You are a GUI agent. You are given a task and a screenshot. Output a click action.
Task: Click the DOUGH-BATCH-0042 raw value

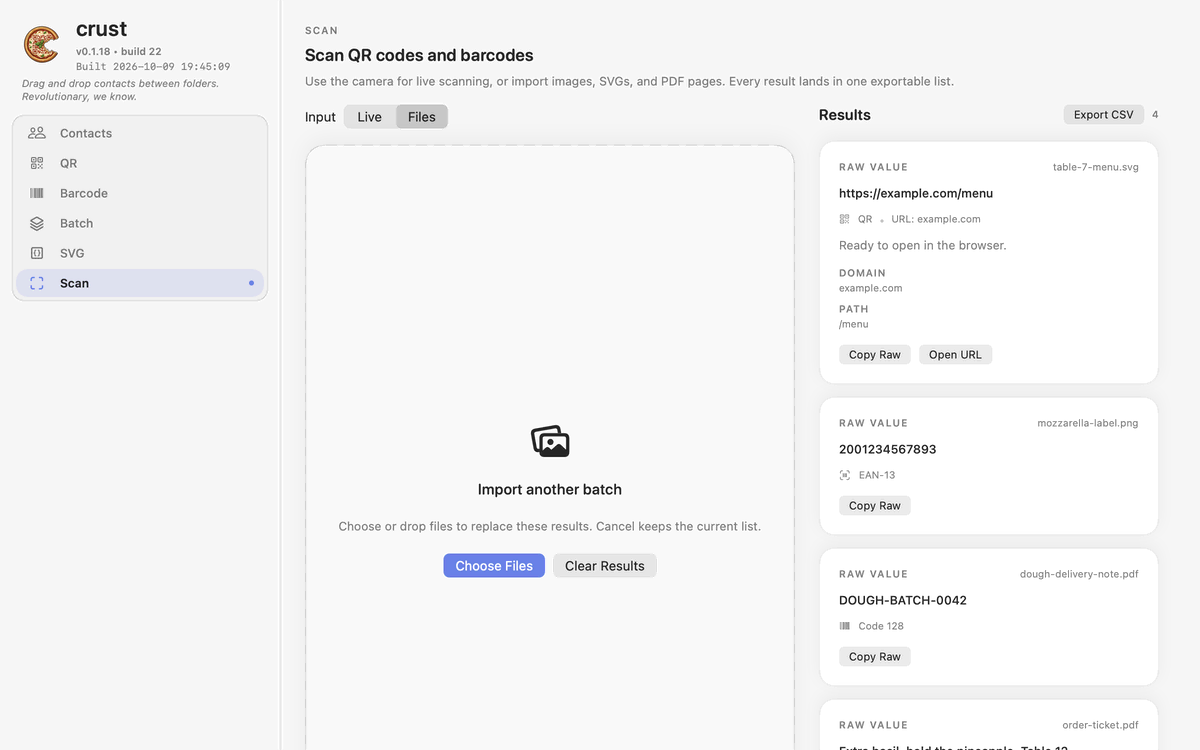click(x=903, y=600)
